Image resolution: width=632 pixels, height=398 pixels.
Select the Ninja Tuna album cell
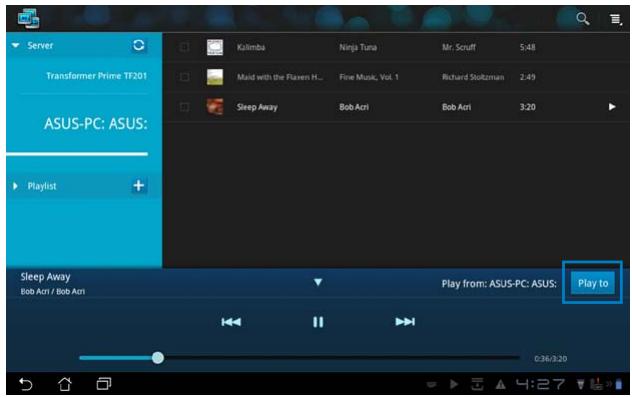click(x=358, y=47)
